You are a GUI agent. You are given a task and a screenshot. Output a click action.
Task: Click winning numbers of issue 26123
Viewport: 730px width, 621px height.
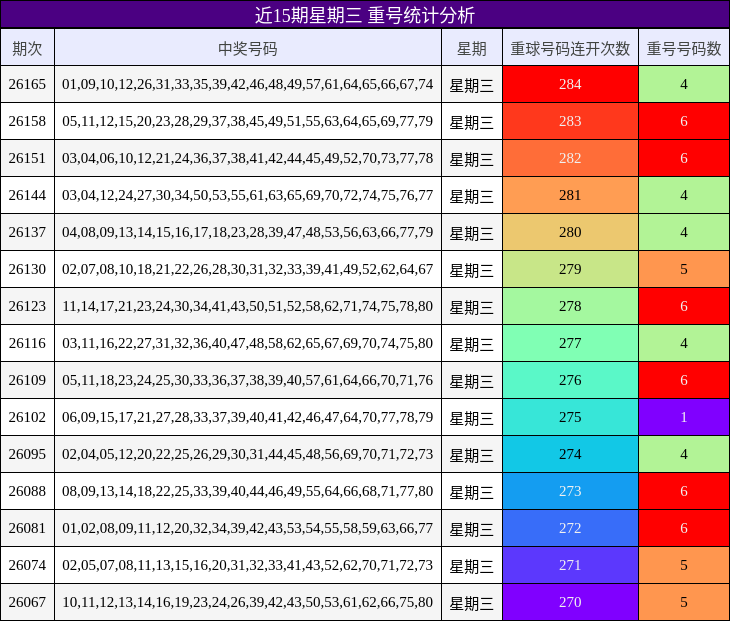pos(248,306)
